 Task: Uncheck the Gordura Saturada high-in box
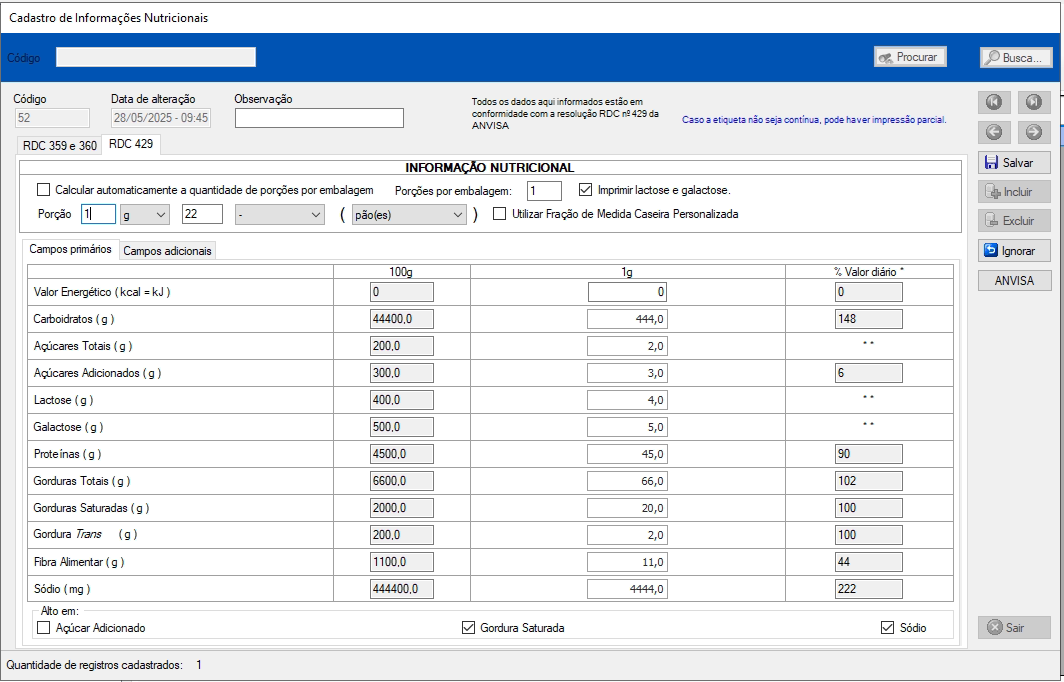pos(468,628)
